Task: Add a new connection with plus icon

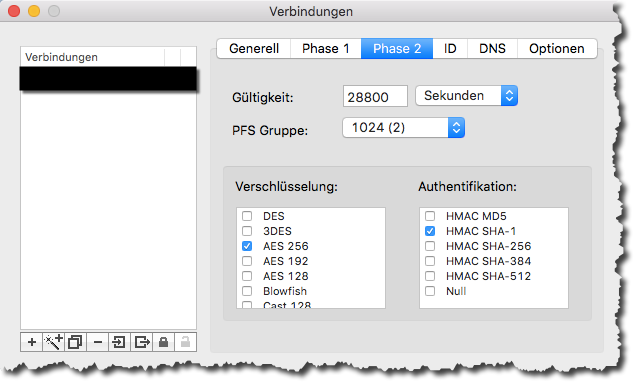Action: tap(32, 342)
